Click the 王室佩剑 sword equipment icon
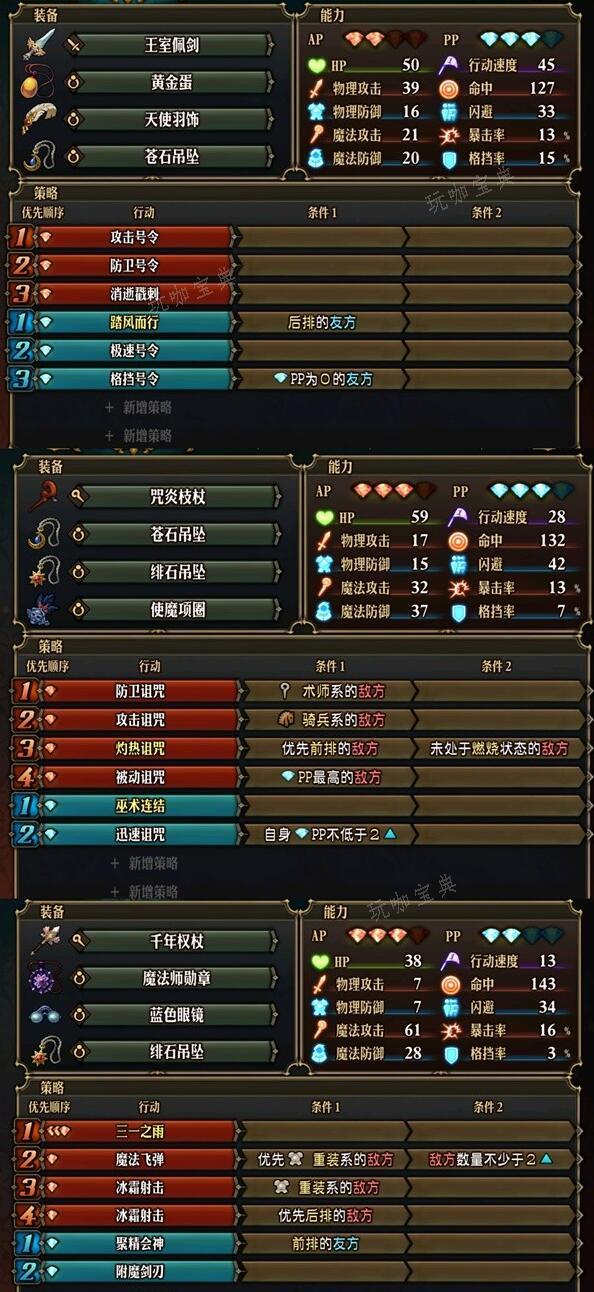 coord(39,44)
